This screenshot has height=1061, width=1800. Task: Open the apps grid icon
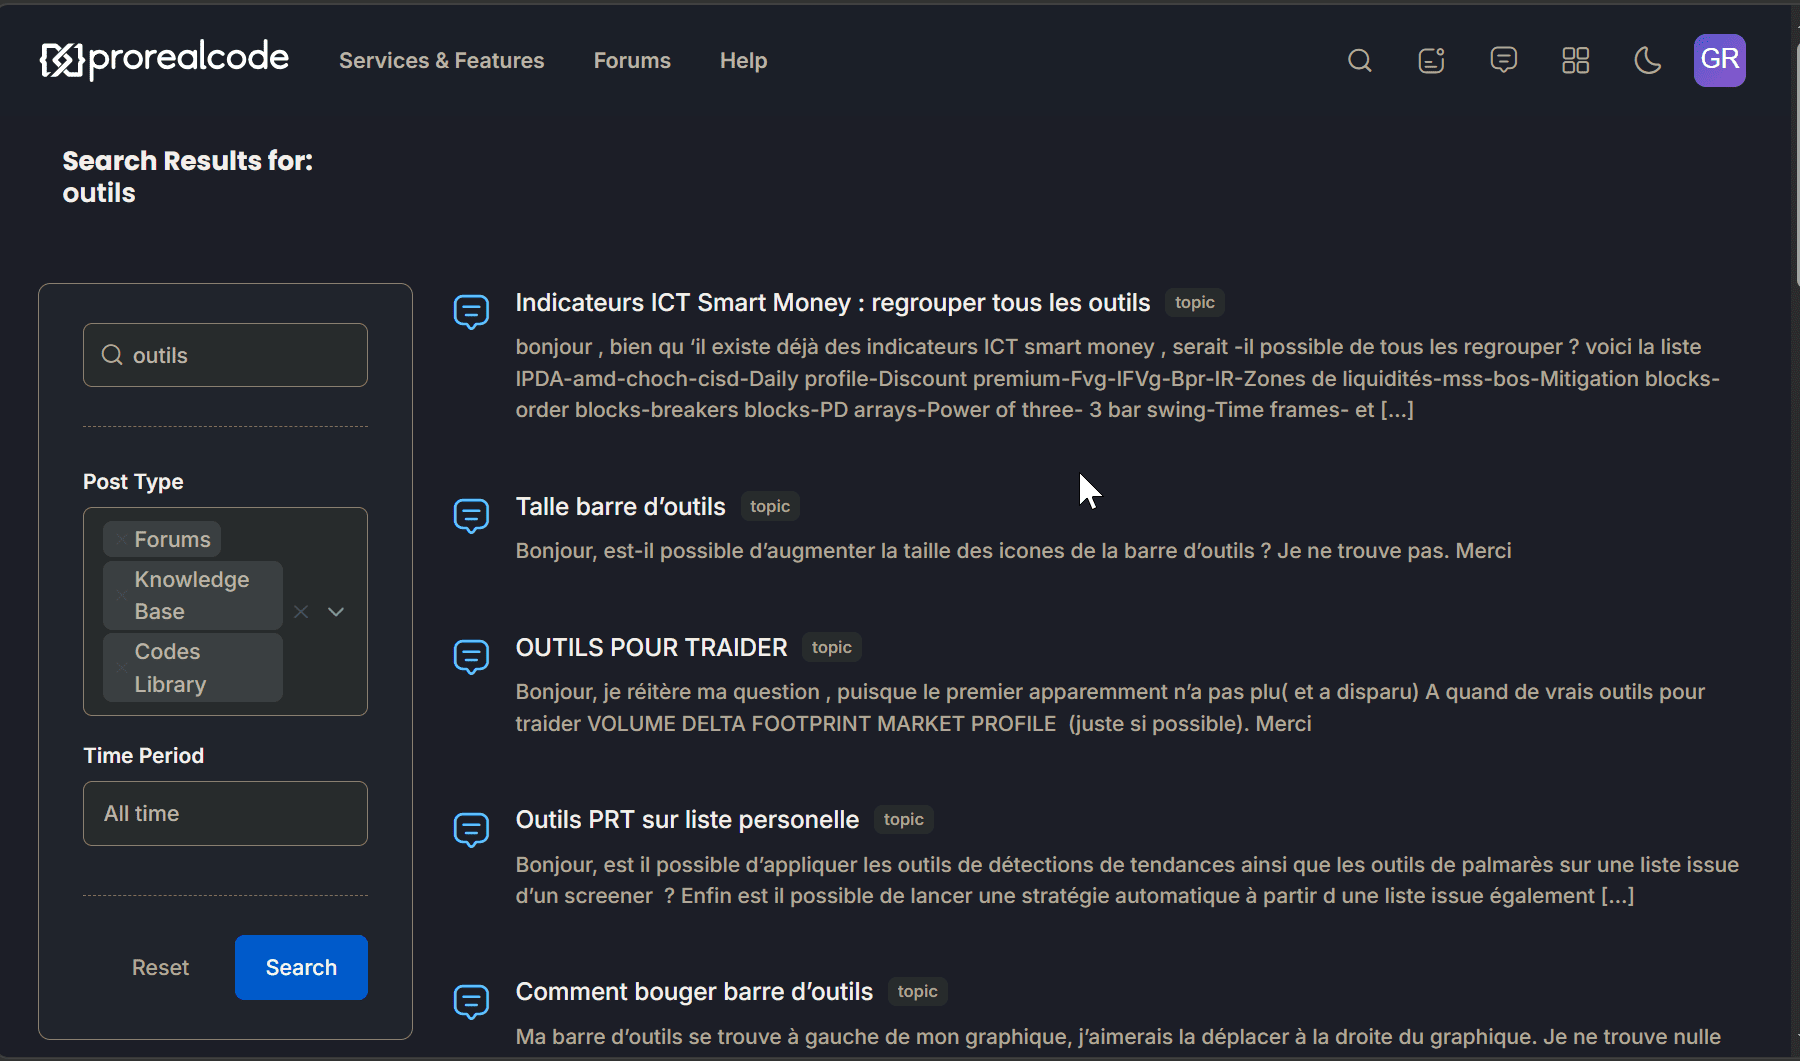(x=1575, y=61)
